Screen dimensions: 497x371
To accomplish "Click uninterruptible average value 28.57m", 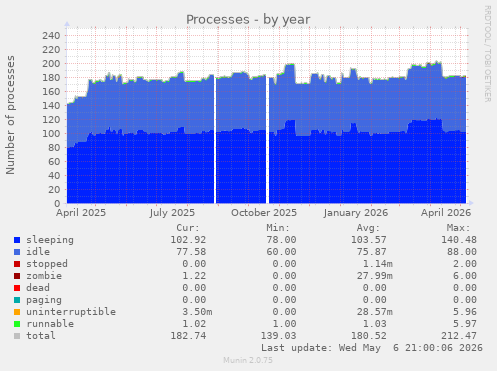I will click(x=375, y=312).
